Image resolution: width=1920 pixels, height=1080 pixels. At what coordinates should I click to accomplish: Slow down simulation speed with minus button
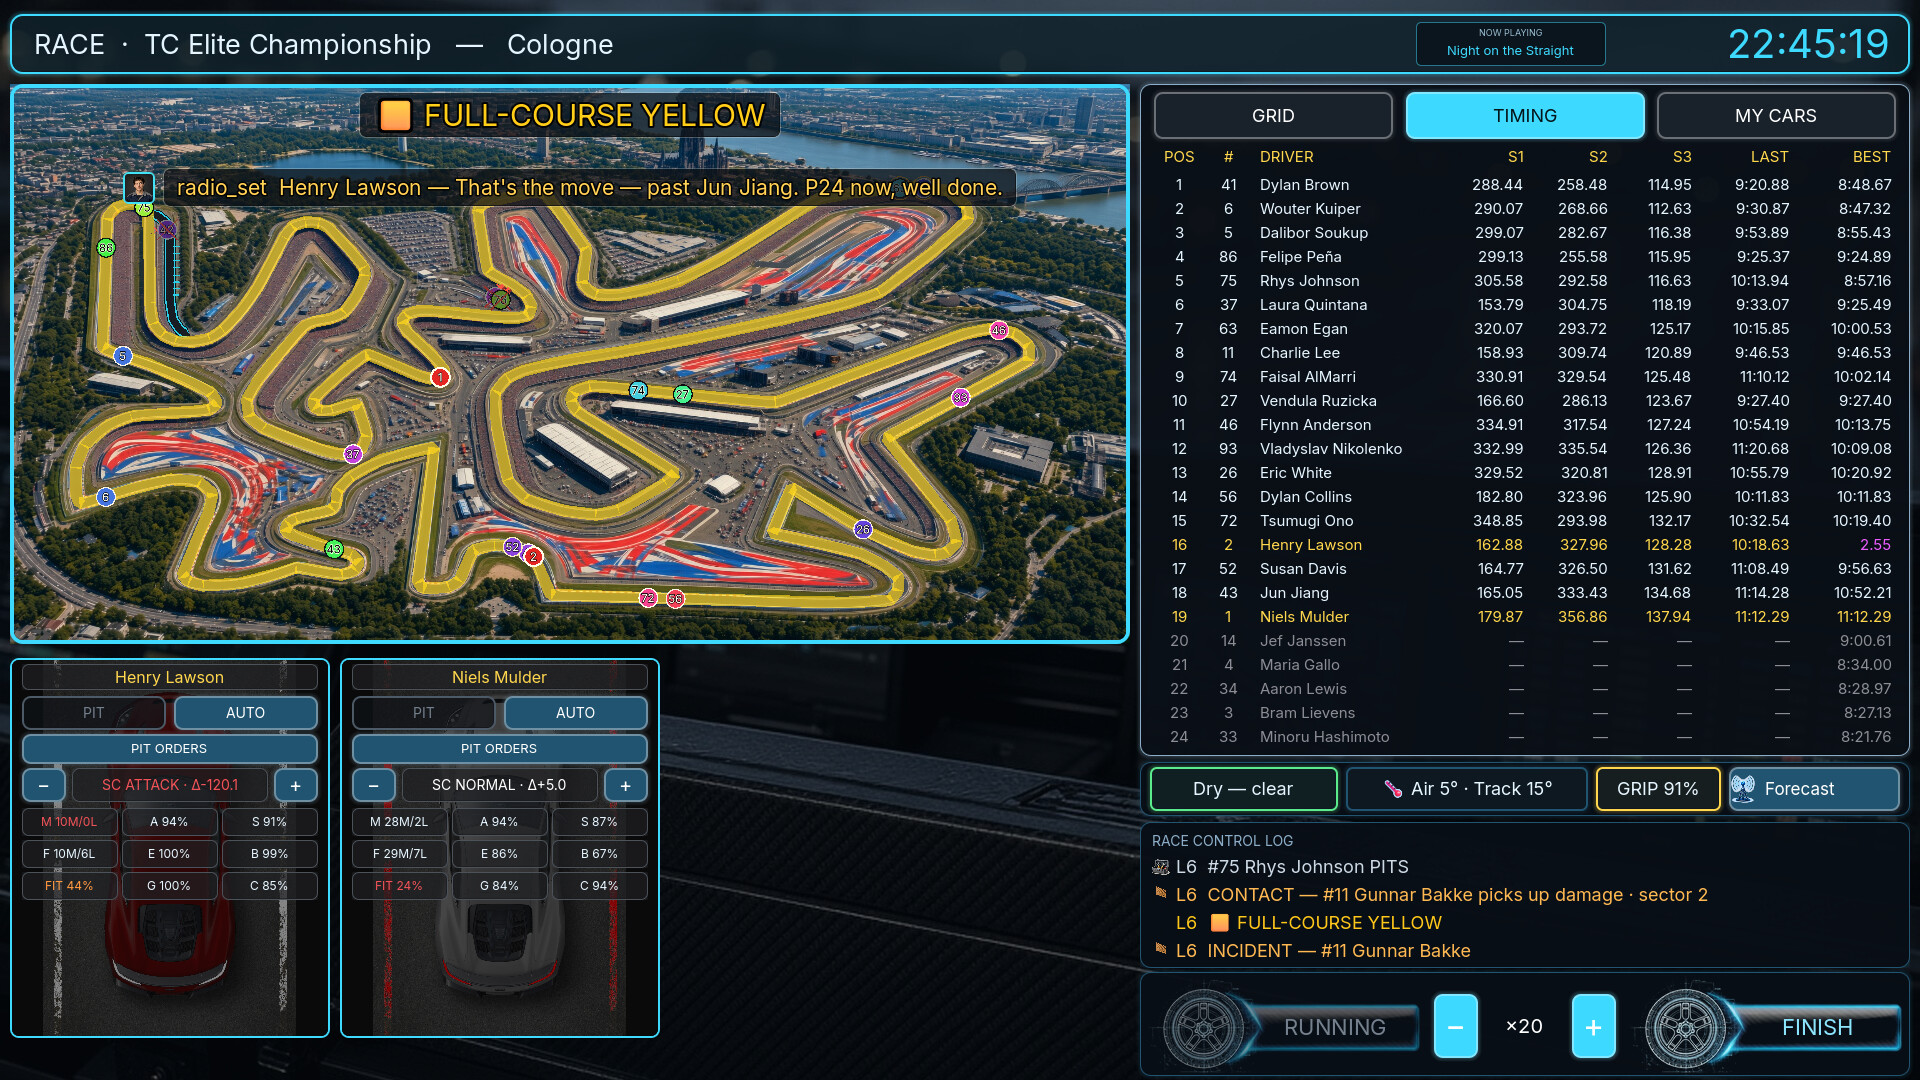(x=1456, y=1026)
